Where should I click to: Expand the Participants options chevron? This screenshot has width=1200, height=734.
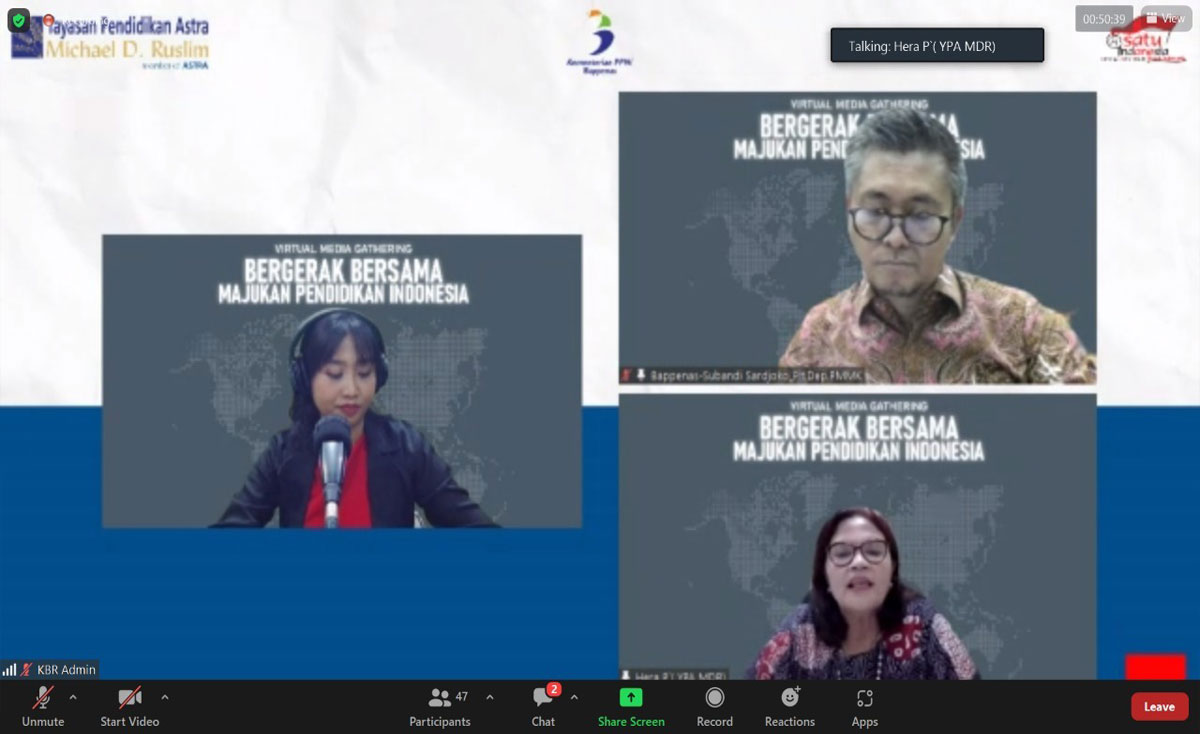pos(490,697)
